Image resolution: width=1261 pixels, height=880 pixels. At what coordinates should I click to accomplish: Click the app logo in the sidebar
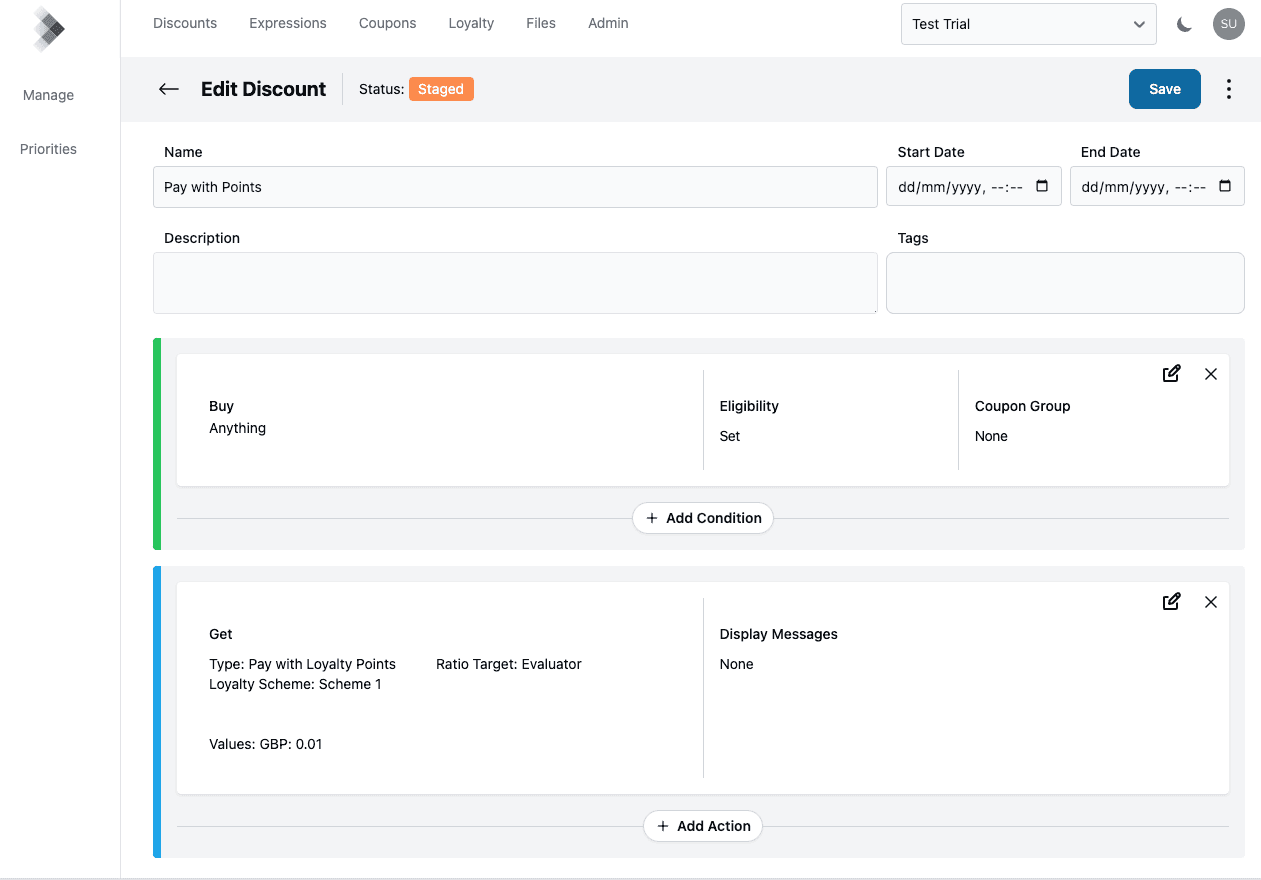(48, 29)
